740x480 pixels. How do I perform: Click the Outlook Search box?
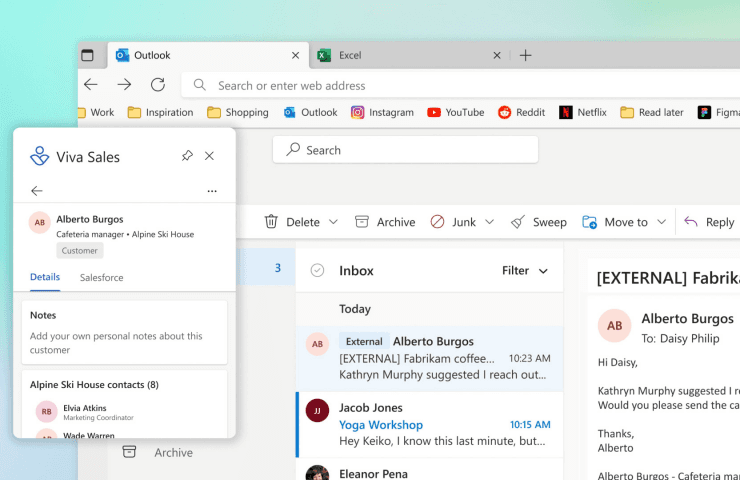click(x=405, y=150)
